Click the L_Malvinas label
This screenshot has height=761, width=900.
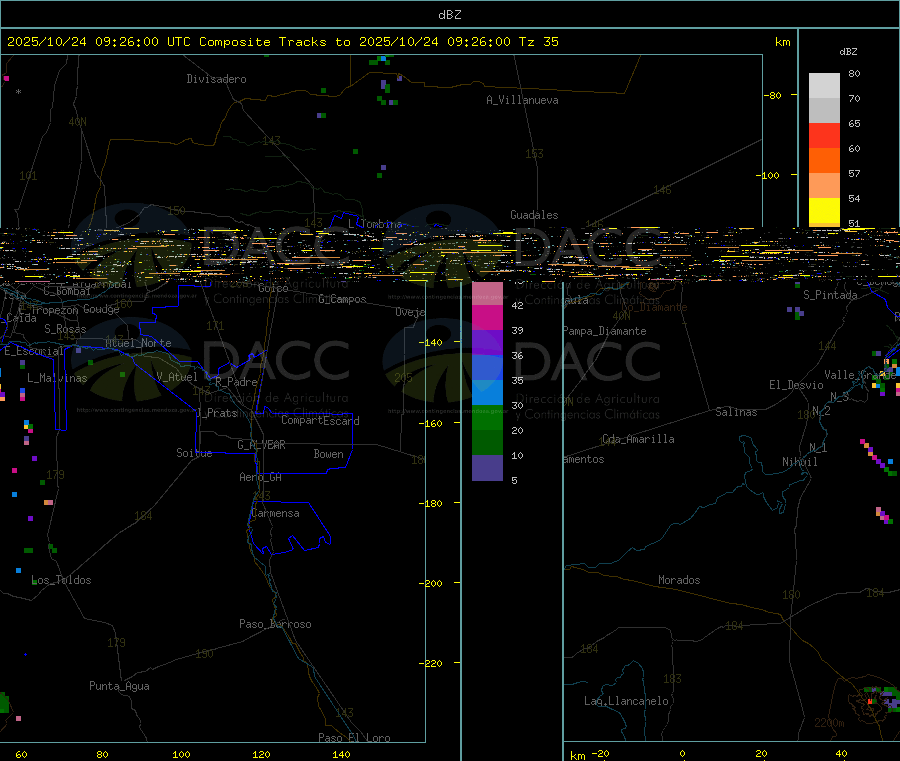coord(57,378)
